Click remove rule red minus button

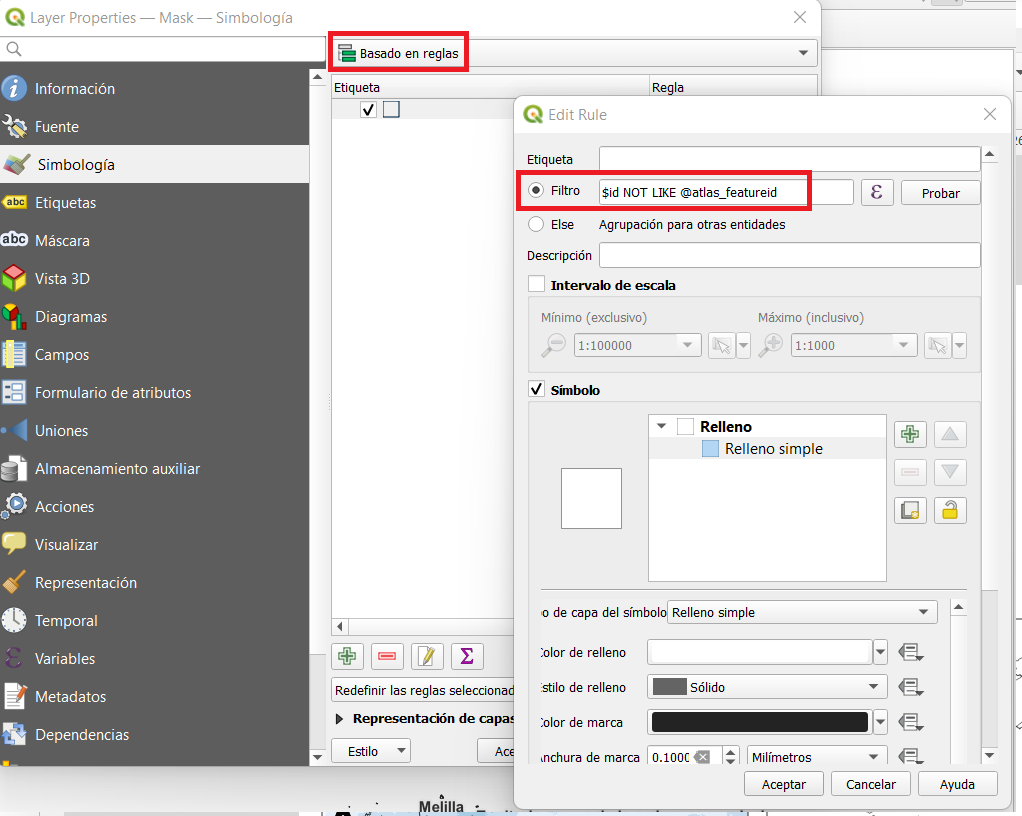tap(387, 656)
